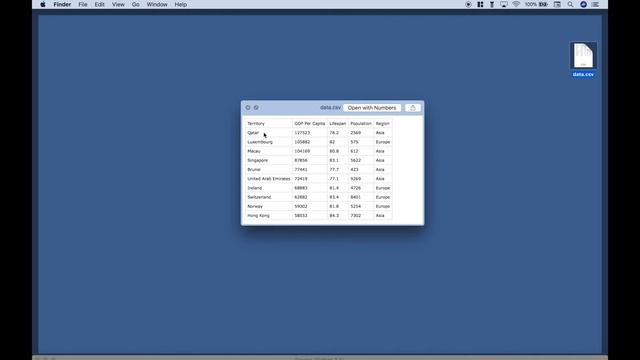This screenshot has width=640, height=360.
Task: Open the Edit menu
Action: 100,4
